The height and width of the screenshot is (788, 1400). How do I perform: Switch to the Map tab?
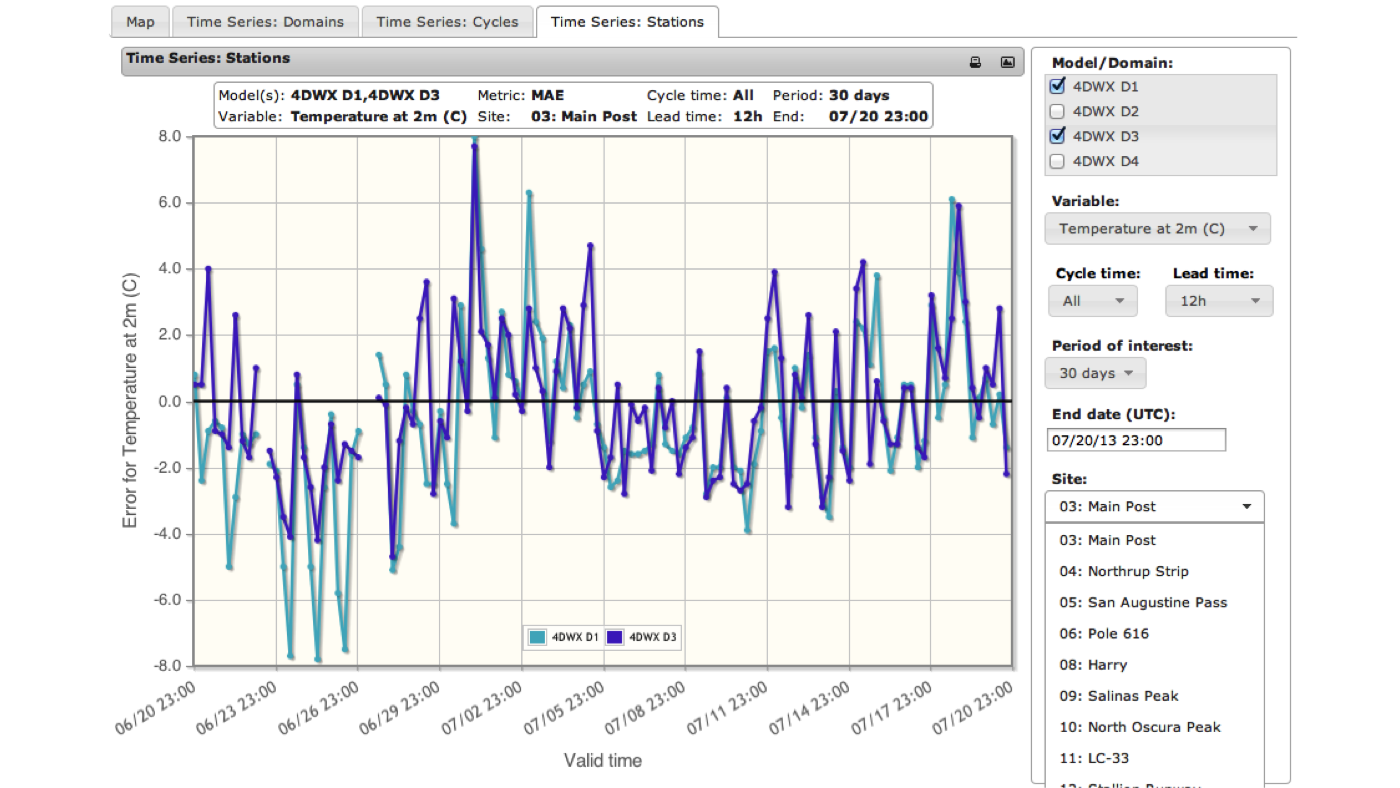tap(140, 22)
